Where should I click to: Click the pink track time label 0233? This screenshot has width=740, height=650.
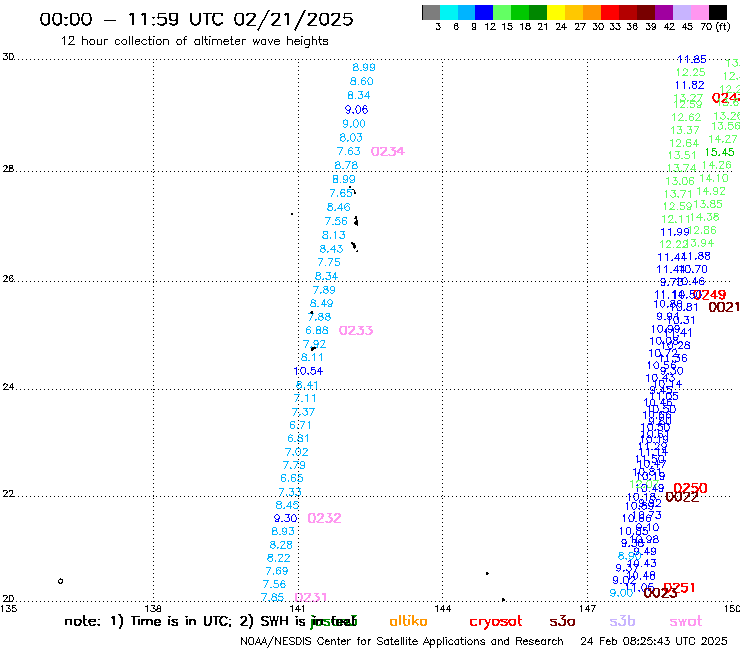(x=356, y=330)
